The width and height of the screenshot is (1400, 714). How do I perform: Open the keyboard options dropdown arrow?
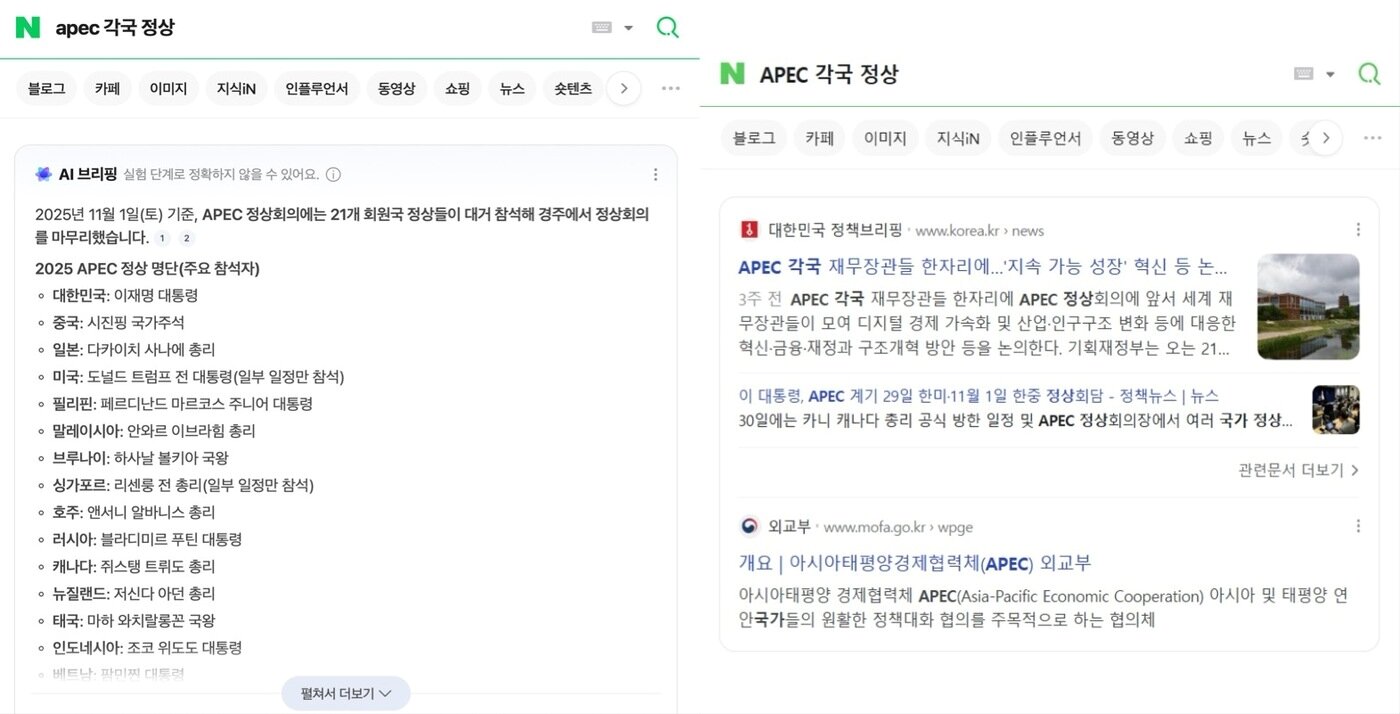pos(630,27)
